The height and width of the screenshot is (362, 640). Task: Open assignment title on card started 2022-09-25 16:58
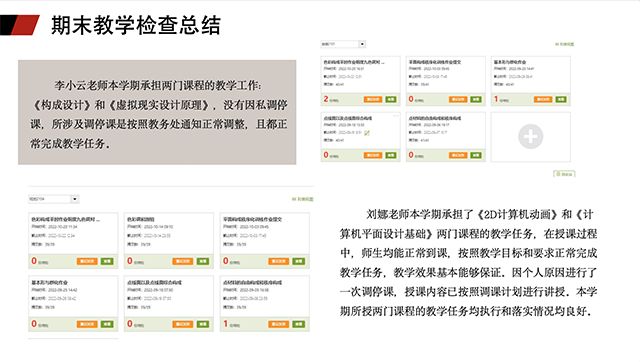pyautogui.click(x=252, y=282)
